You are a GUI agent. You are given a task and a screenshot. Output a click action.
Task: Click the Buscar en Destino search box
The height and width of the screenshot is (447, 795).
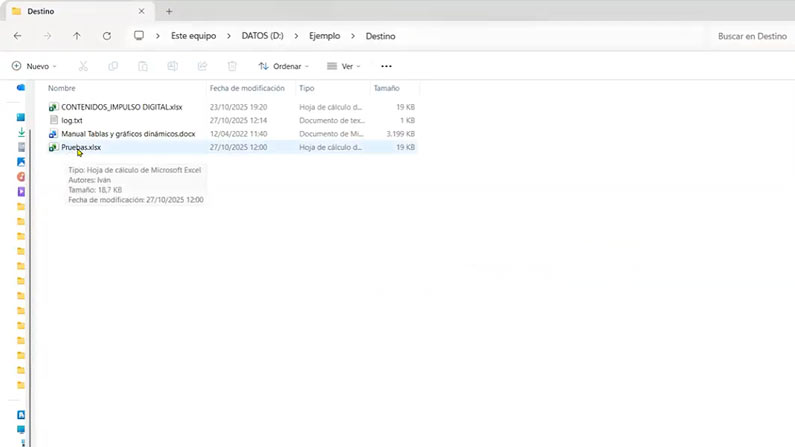pyautogui.click(x=751, y=36)
